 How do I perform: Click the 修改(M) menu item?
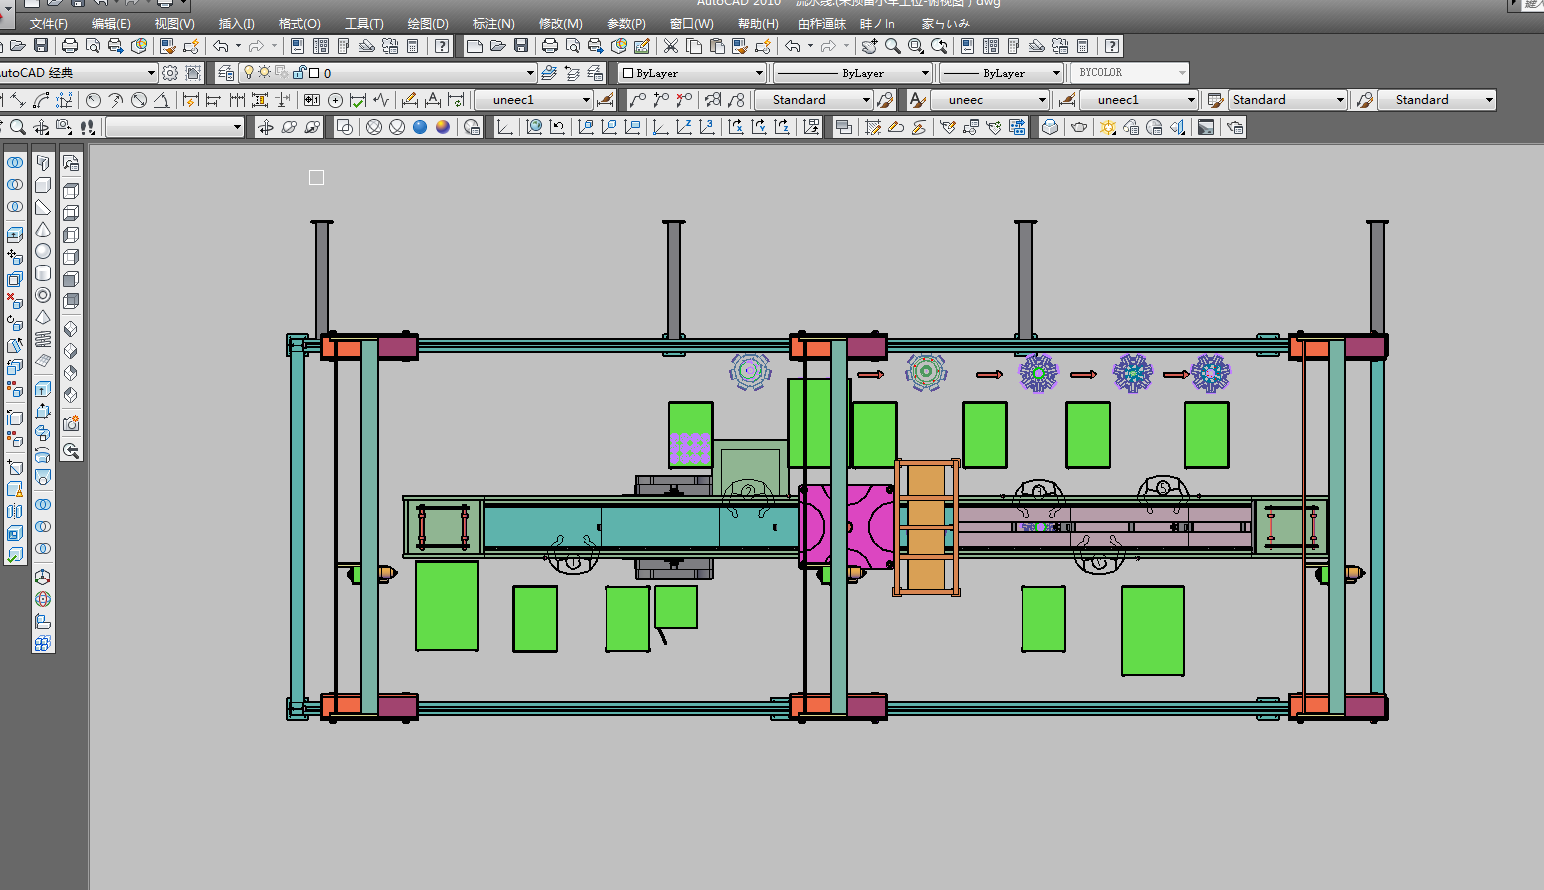[560, 23]
